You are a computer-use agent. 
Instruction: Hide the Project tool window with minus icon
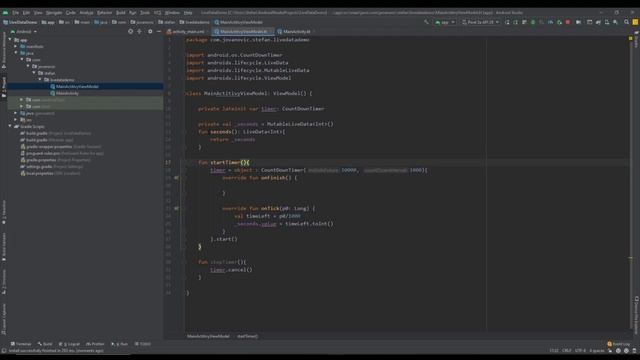(x=159, y=31)
